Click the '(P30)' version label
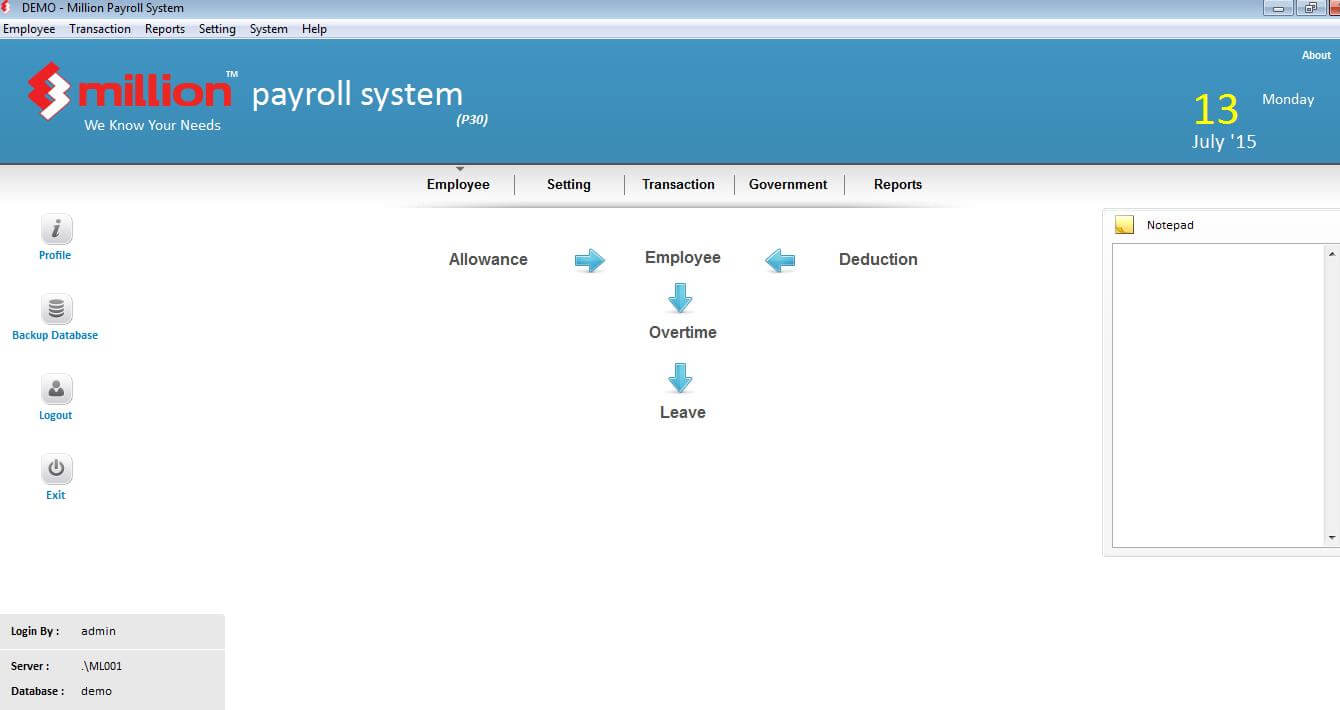Screen dimensions: 1340x710 click(x=472, y=120)
